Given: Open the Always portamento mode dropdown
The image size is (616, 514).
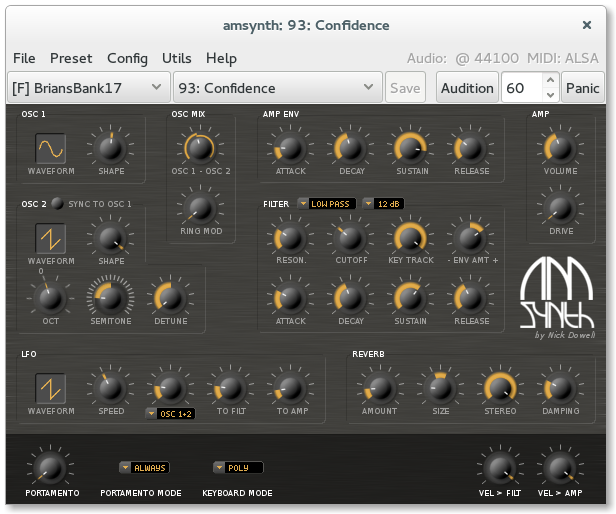Looking at the screenshot, I should [145, 468].
